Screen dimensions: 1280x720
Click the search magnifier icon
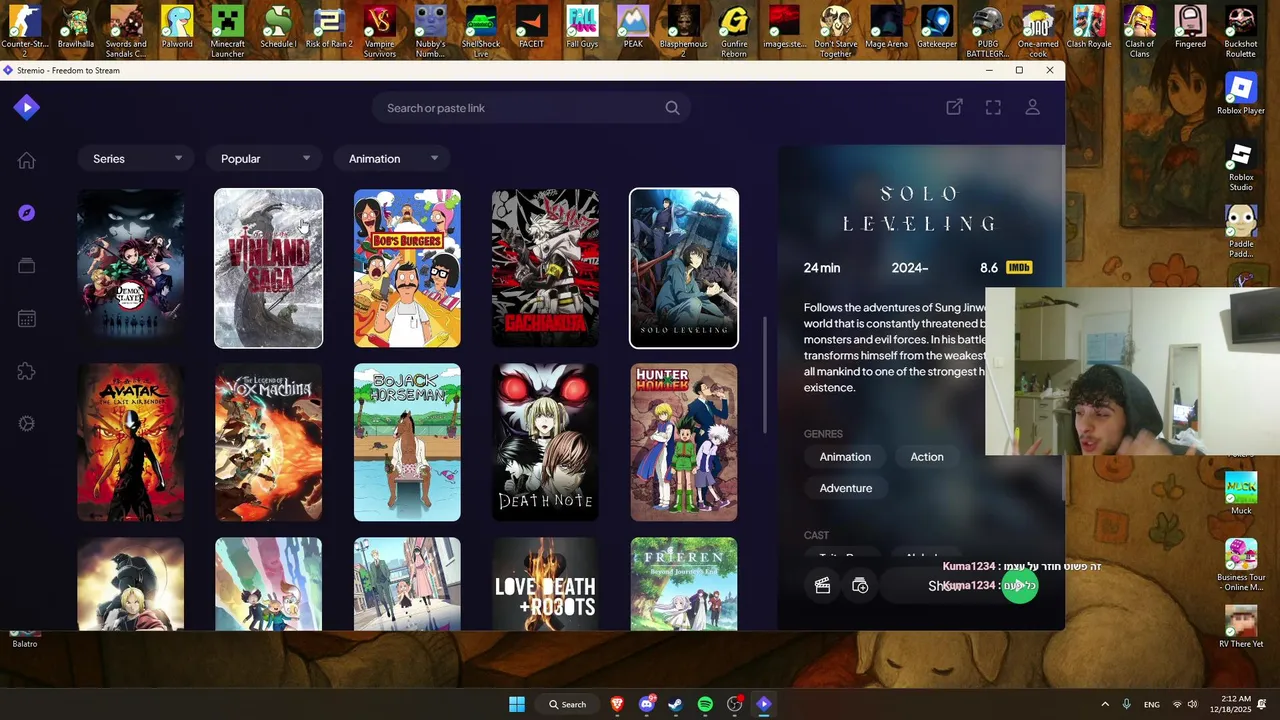point(672,108)
